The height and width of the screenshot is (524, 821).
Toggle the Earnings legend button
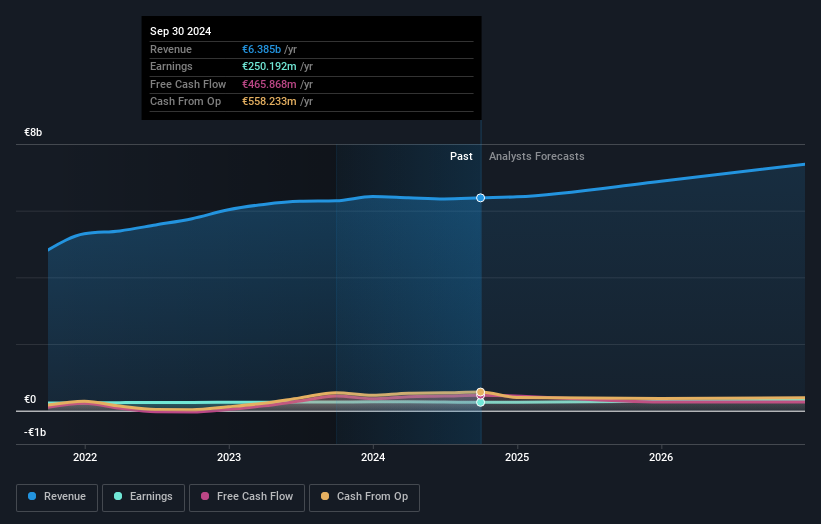(143, 497)
